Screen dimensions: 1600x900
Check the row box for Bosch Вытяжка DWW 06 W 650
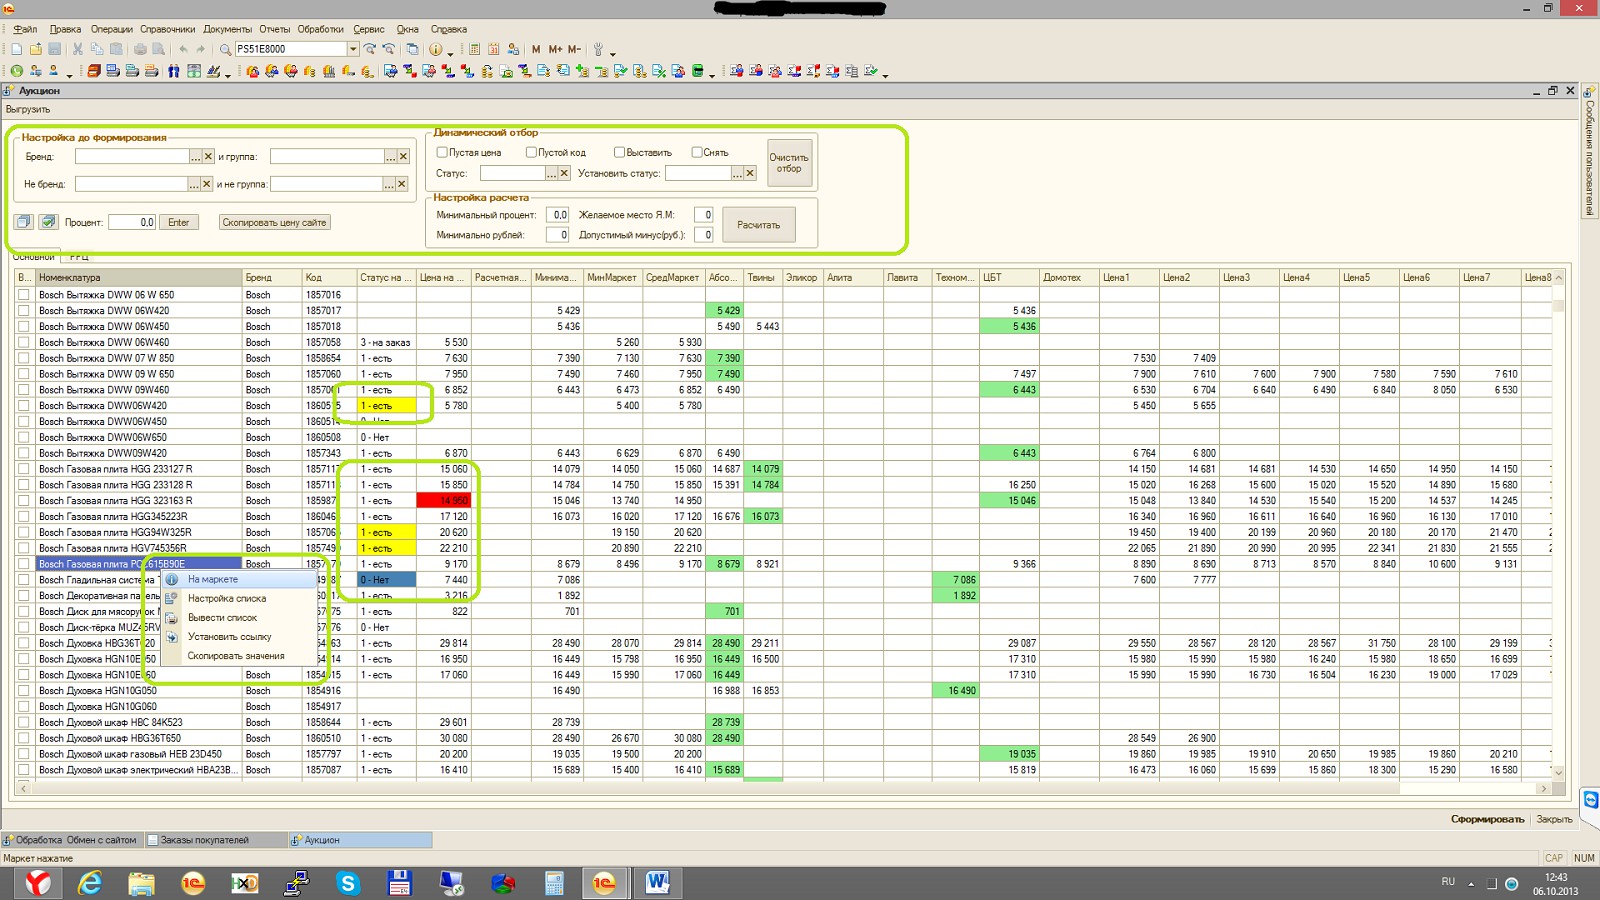click(23, 295)
